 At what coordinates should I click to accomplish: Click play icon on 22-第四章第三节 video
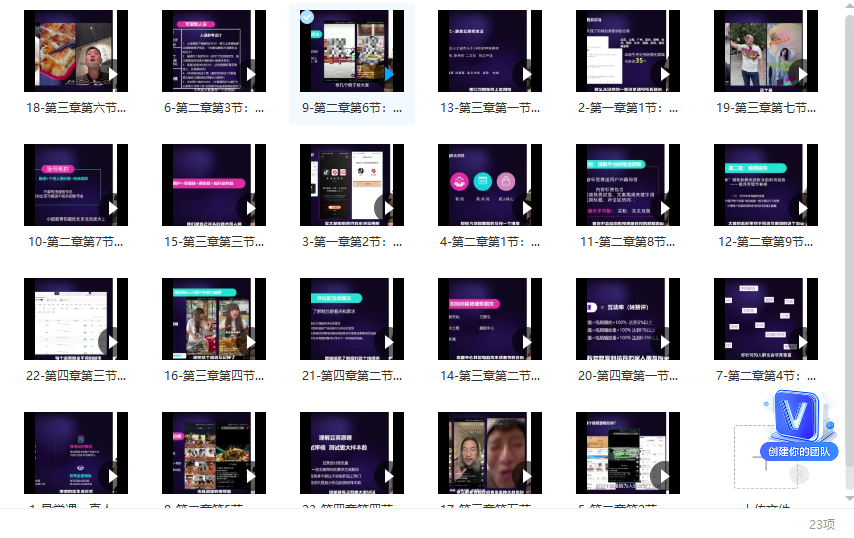(112, 342)
